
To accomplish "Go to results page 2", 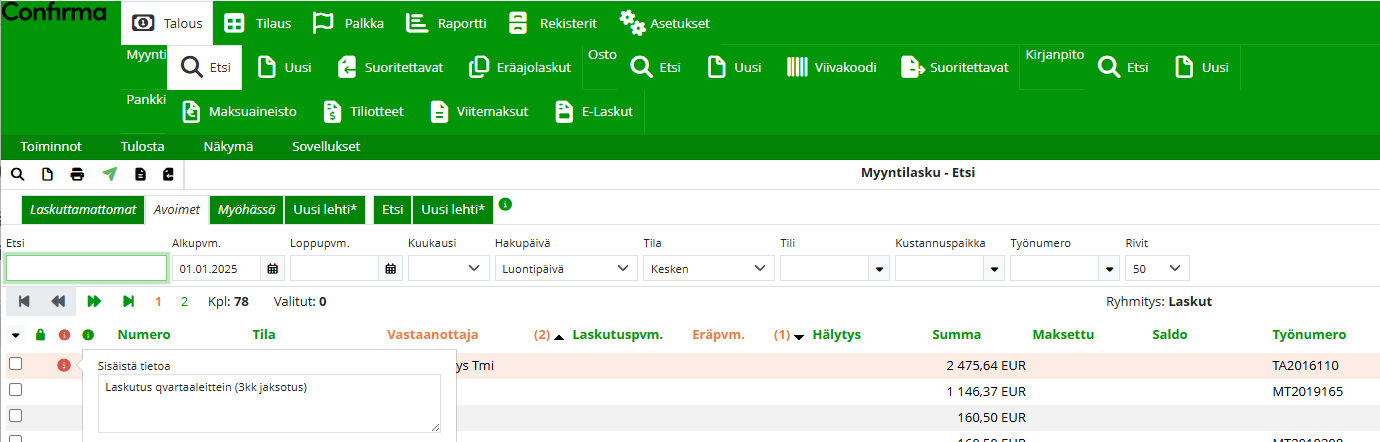I will [184, 301].
